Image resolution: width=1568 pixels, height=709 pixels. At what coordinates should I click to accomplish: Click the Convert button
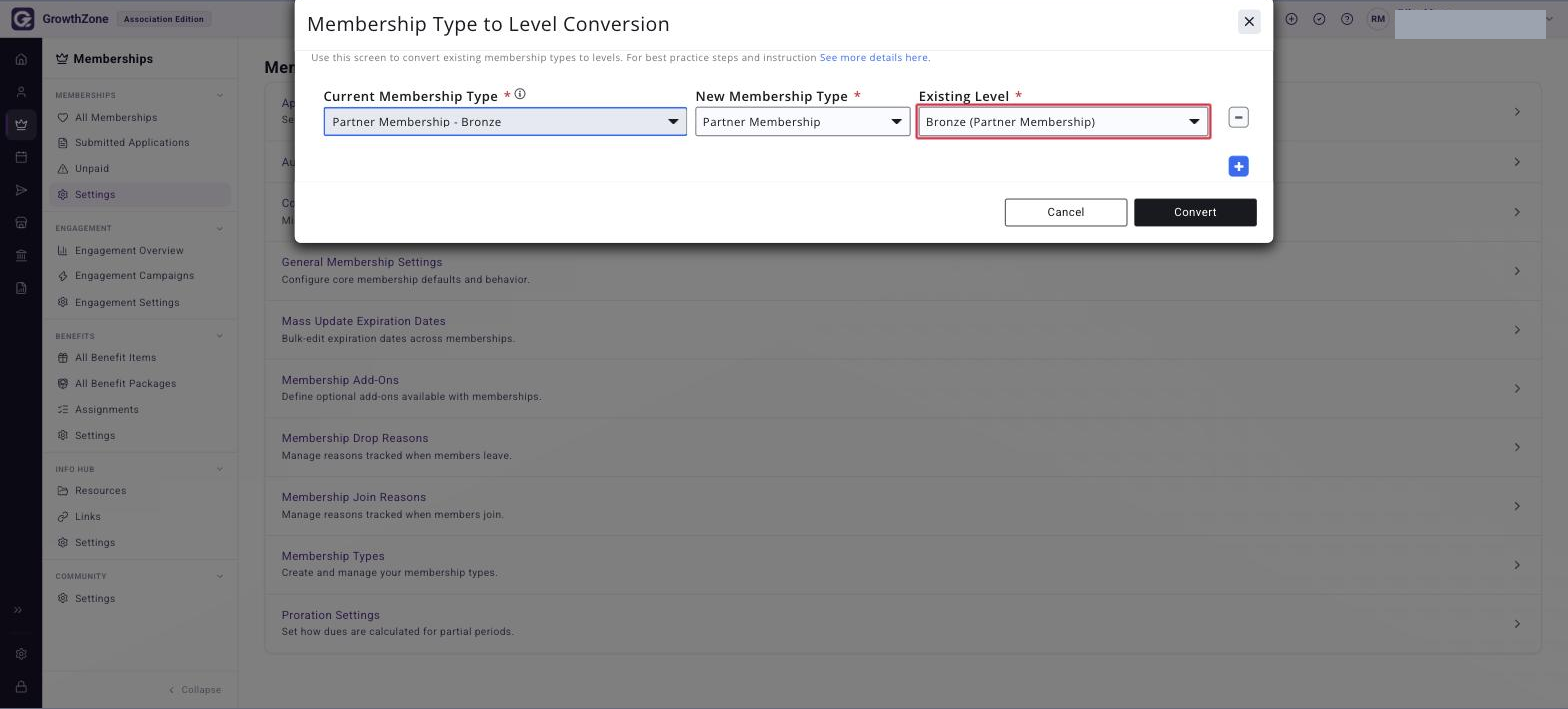tap(1195, 212)
